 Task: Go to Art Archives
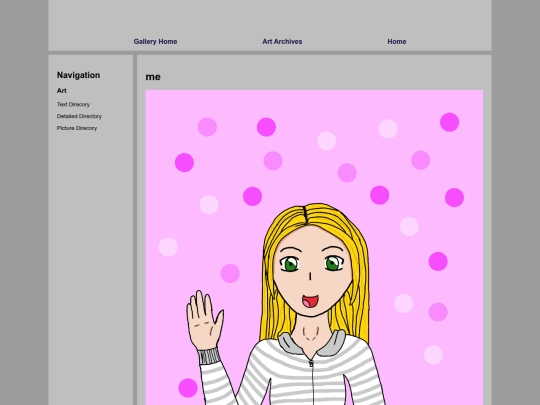click(282, 42)
